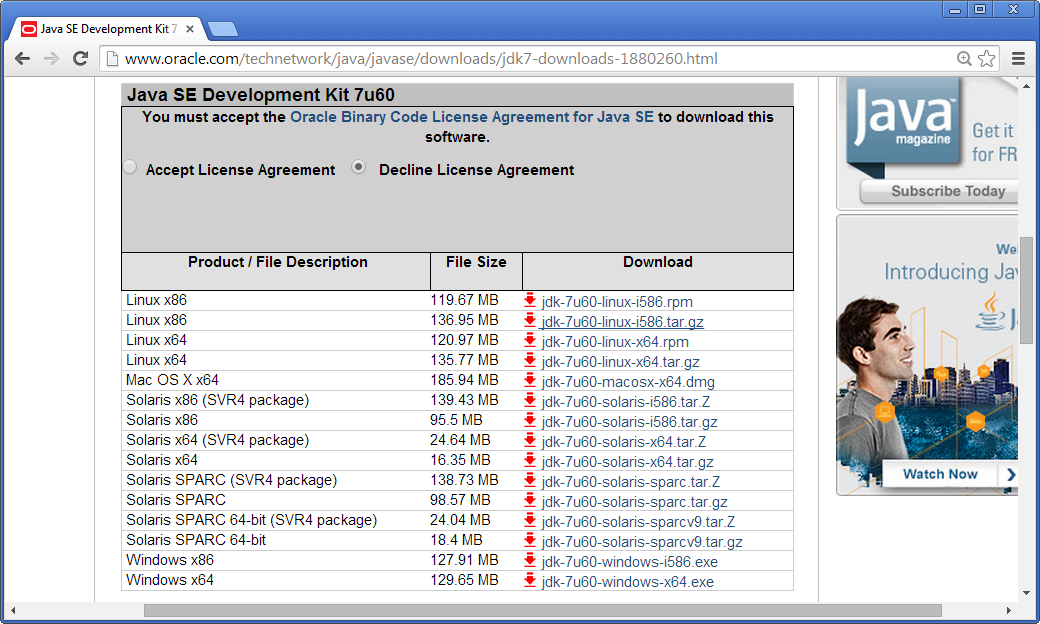Click the Watch Now button
Screen dimensions: 1040x624
click(940, 475)
